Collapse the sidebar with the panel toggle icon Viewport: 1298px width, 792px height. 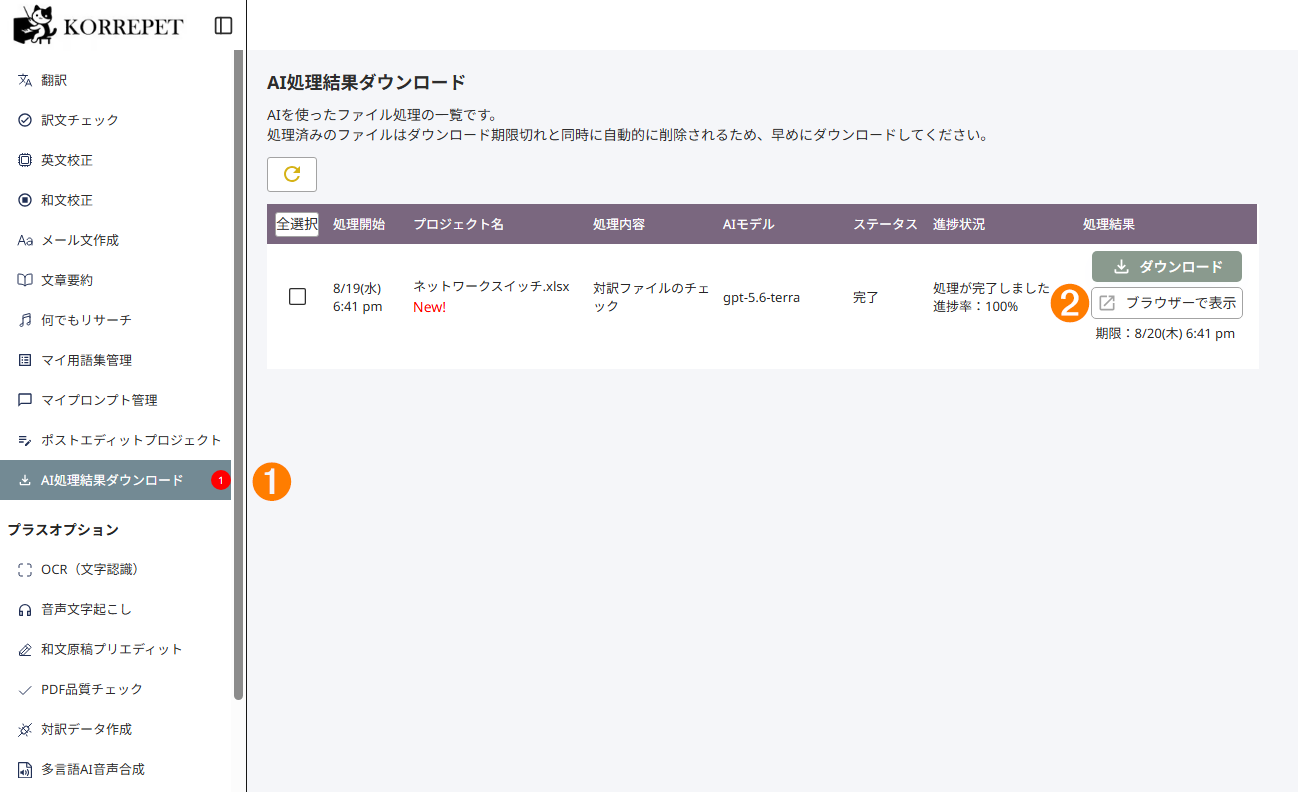[224, 25]
